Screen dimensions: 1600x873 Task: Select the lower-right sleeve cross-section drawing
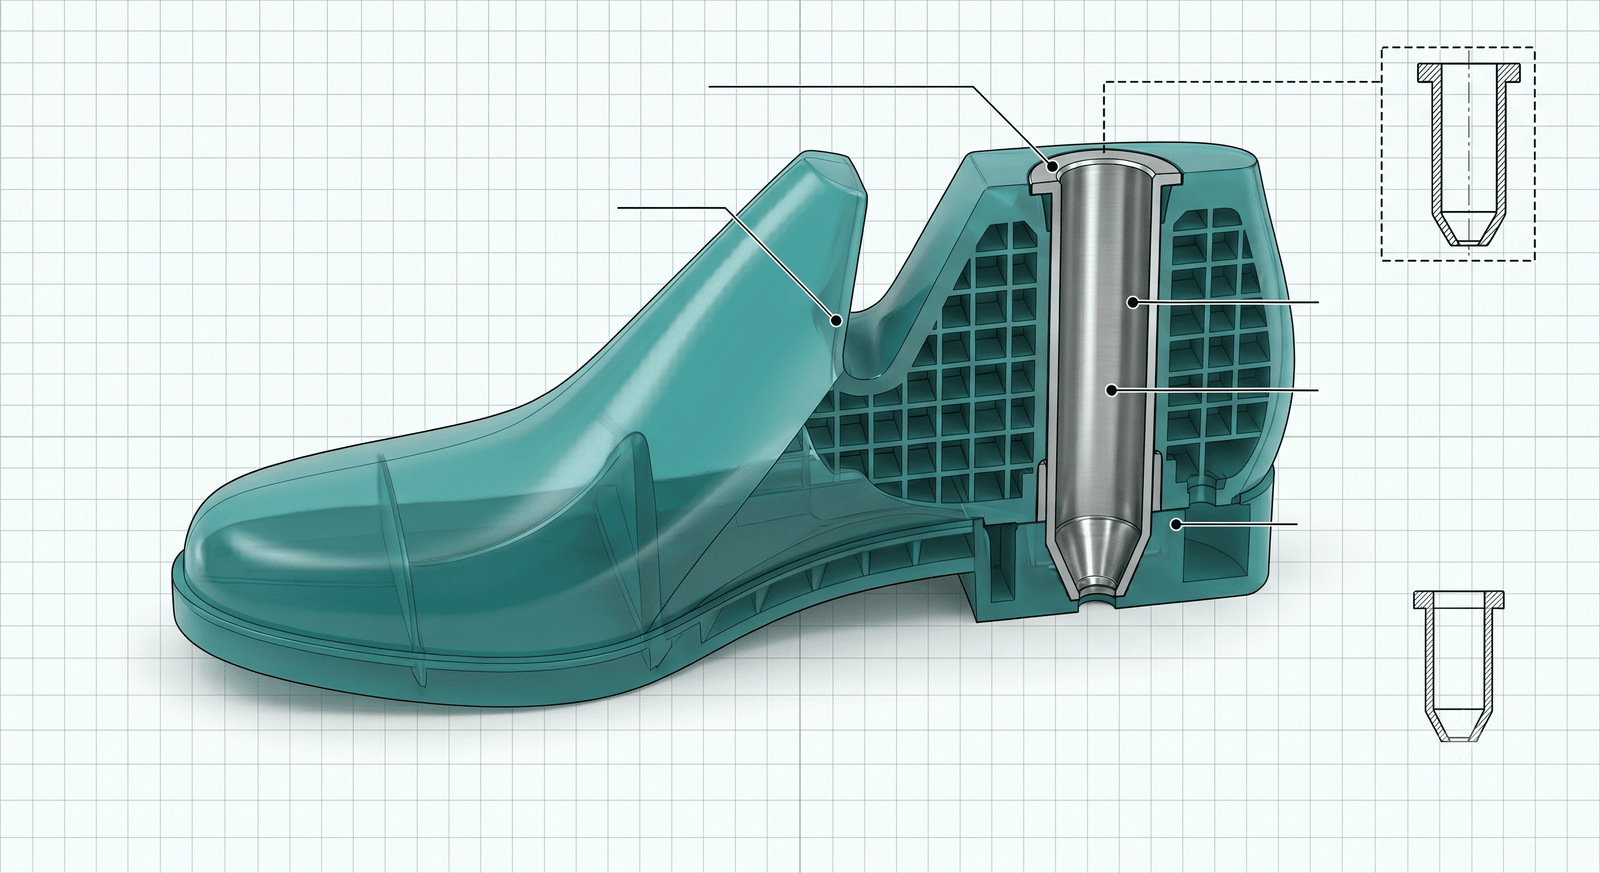[1460, 667]
